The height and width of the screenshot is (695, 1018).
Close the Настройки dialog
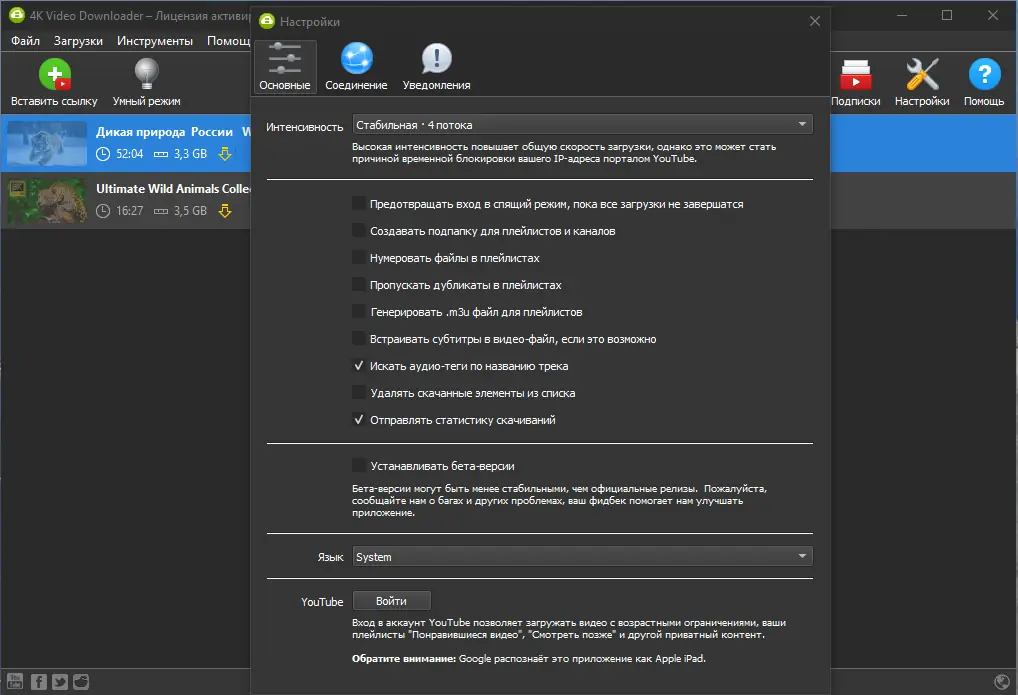tap(815, 21)
